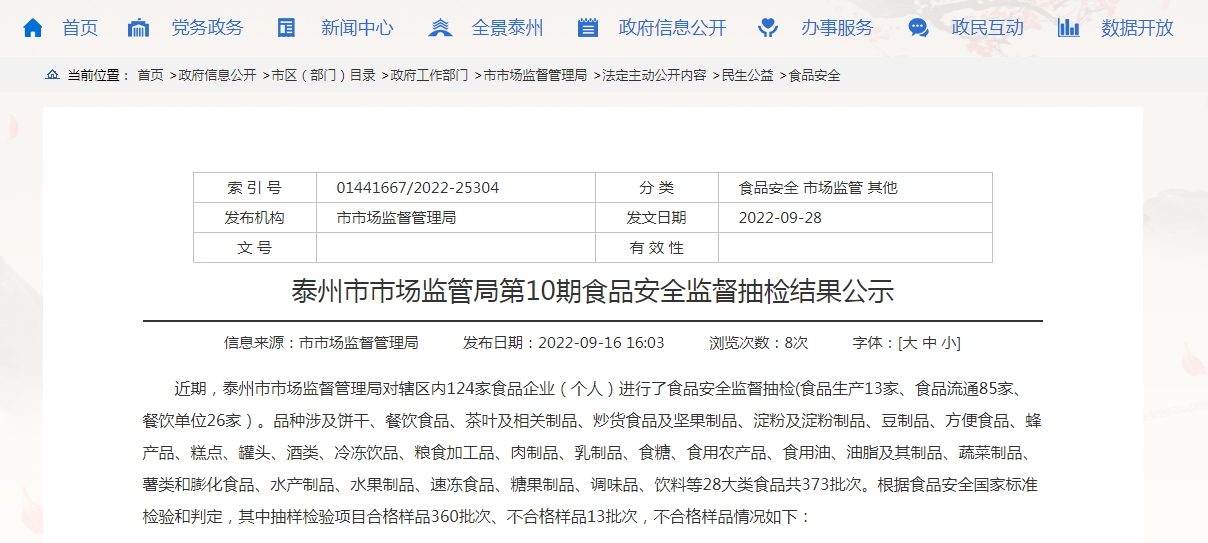Click the 新闻中心 newspaper icon
This screenshot has height=543, width=1208.
tap(287, 28)
